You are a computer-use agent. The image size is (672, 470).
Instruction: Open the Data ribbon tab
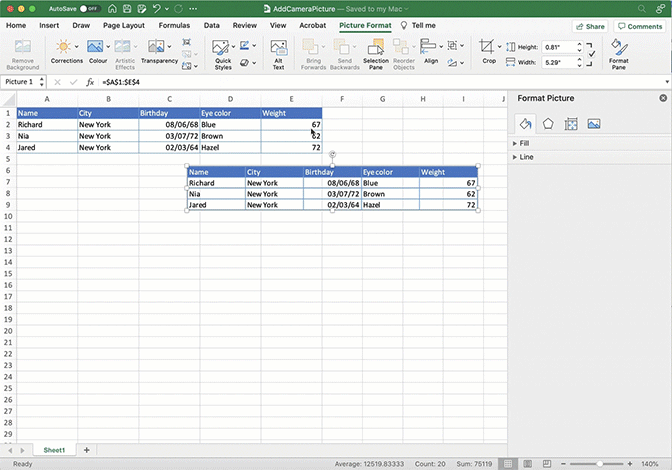(212, 25)
